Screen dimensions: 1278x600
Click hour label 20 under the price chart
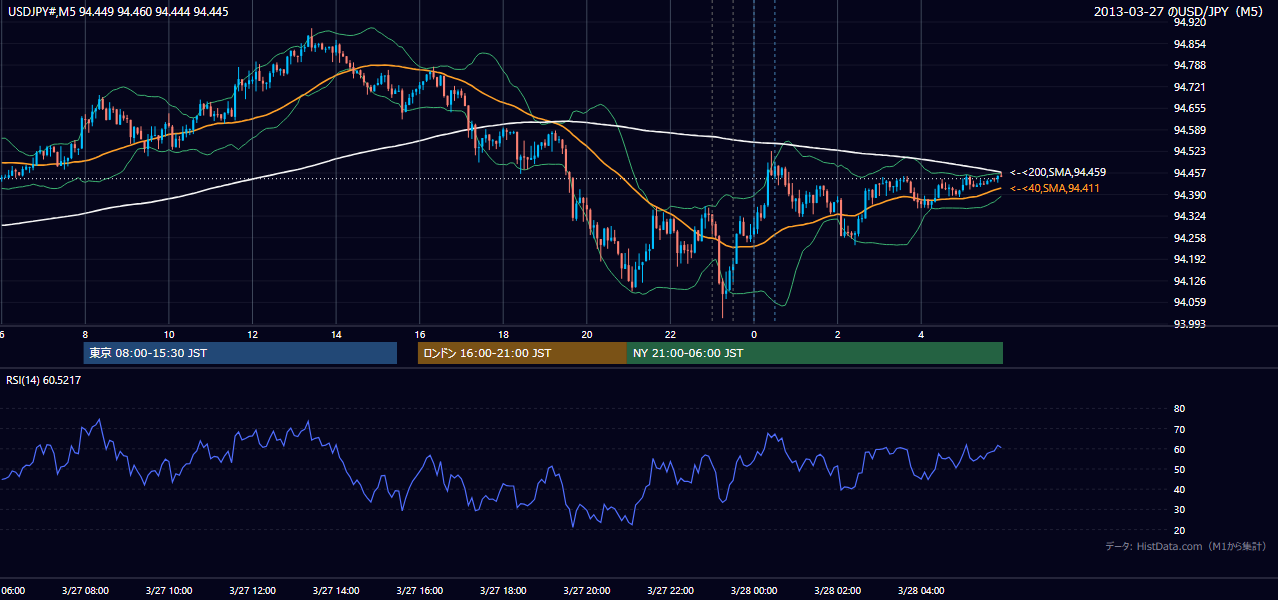tap(587, 334)
